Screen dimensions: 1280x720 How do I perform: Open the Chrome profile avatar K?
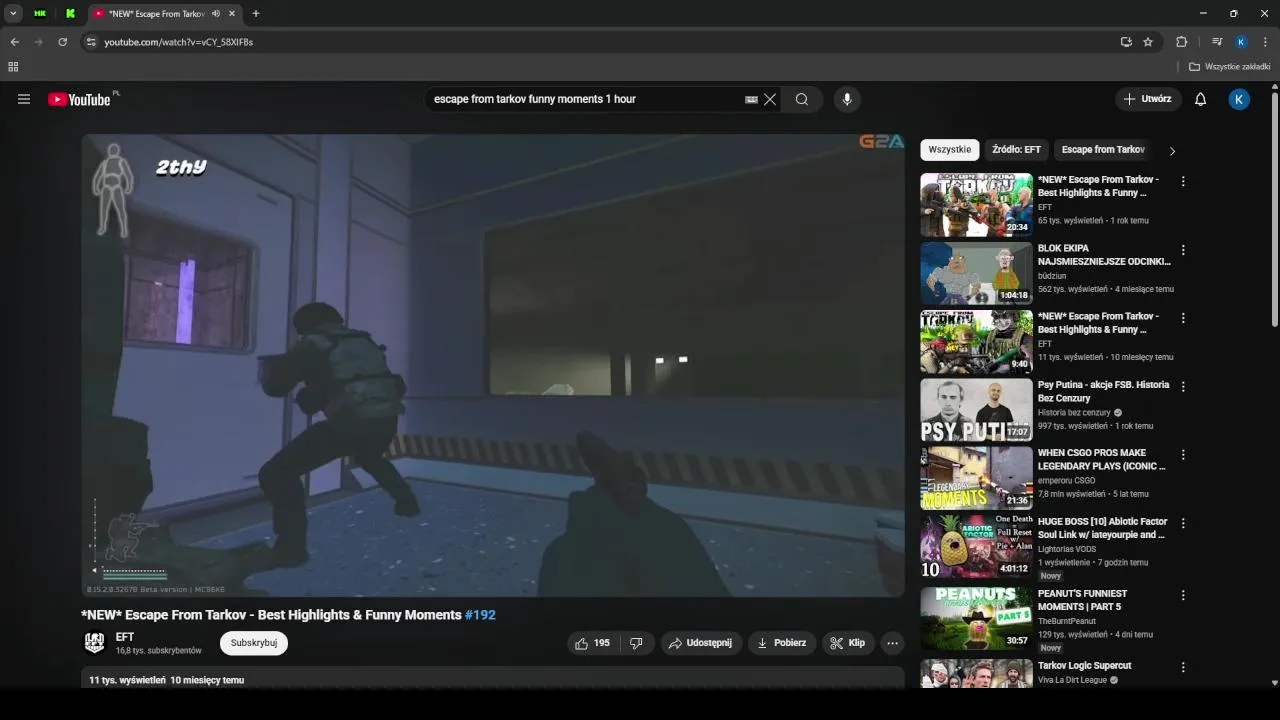(1241, 42)
